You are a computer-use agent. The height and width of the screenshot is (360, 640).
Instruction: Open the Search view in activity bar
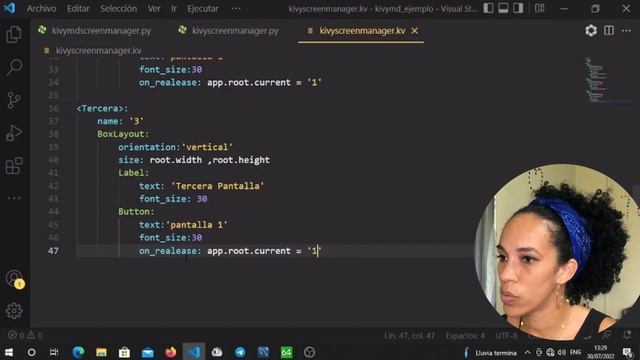pyautogui.click(x=14, y=67)
